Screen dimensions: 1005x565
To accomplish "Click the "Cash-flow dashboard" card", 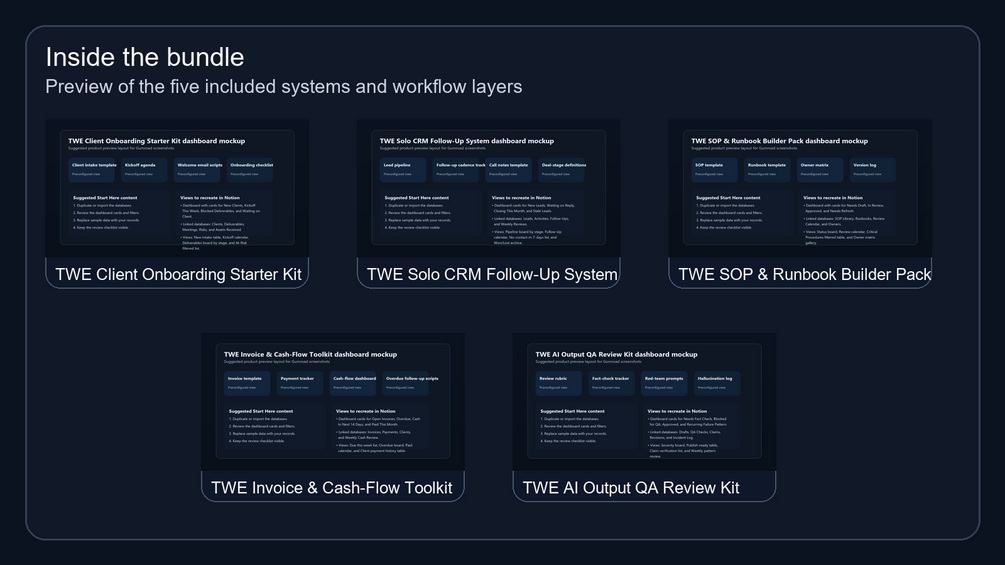I will 353,383.
